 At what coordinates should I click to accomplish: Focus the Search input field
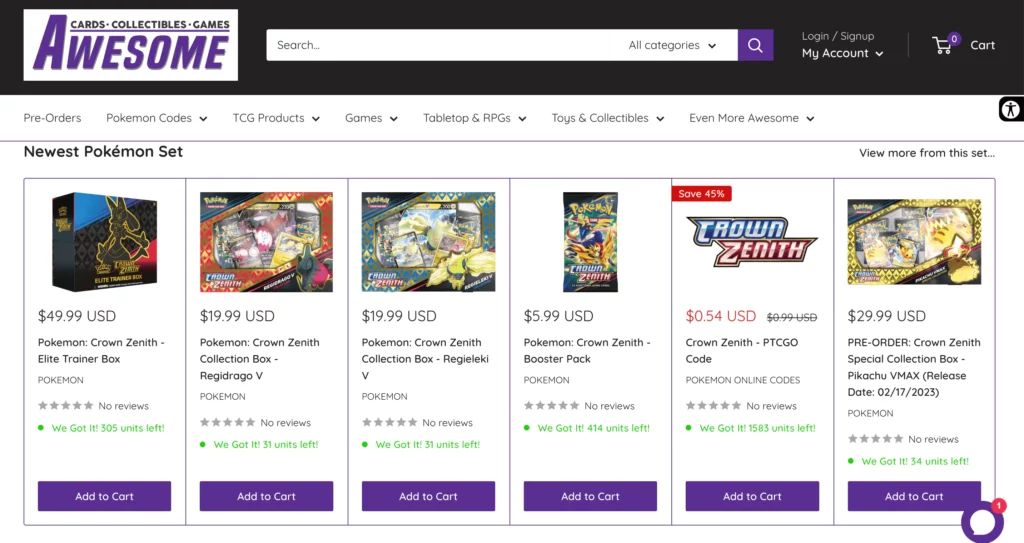point(438,45)
